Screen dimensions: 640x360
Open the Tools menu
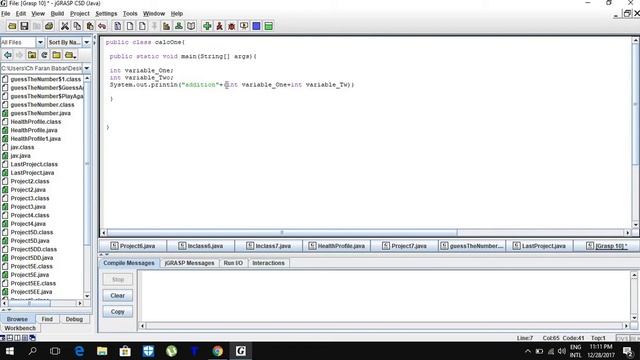pos(130,13)
